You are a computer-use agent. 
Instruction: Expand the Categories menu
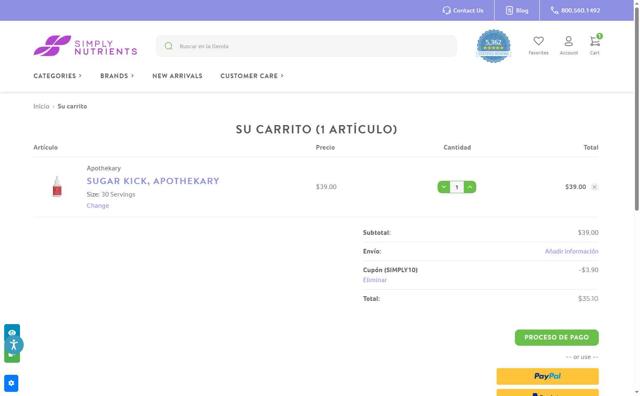pyautogui.click(x=58, y=76)
